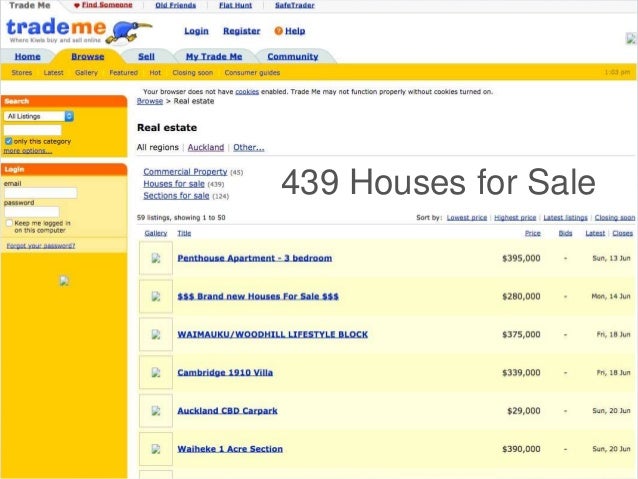Click the Closes column header

tap(623, 233)
